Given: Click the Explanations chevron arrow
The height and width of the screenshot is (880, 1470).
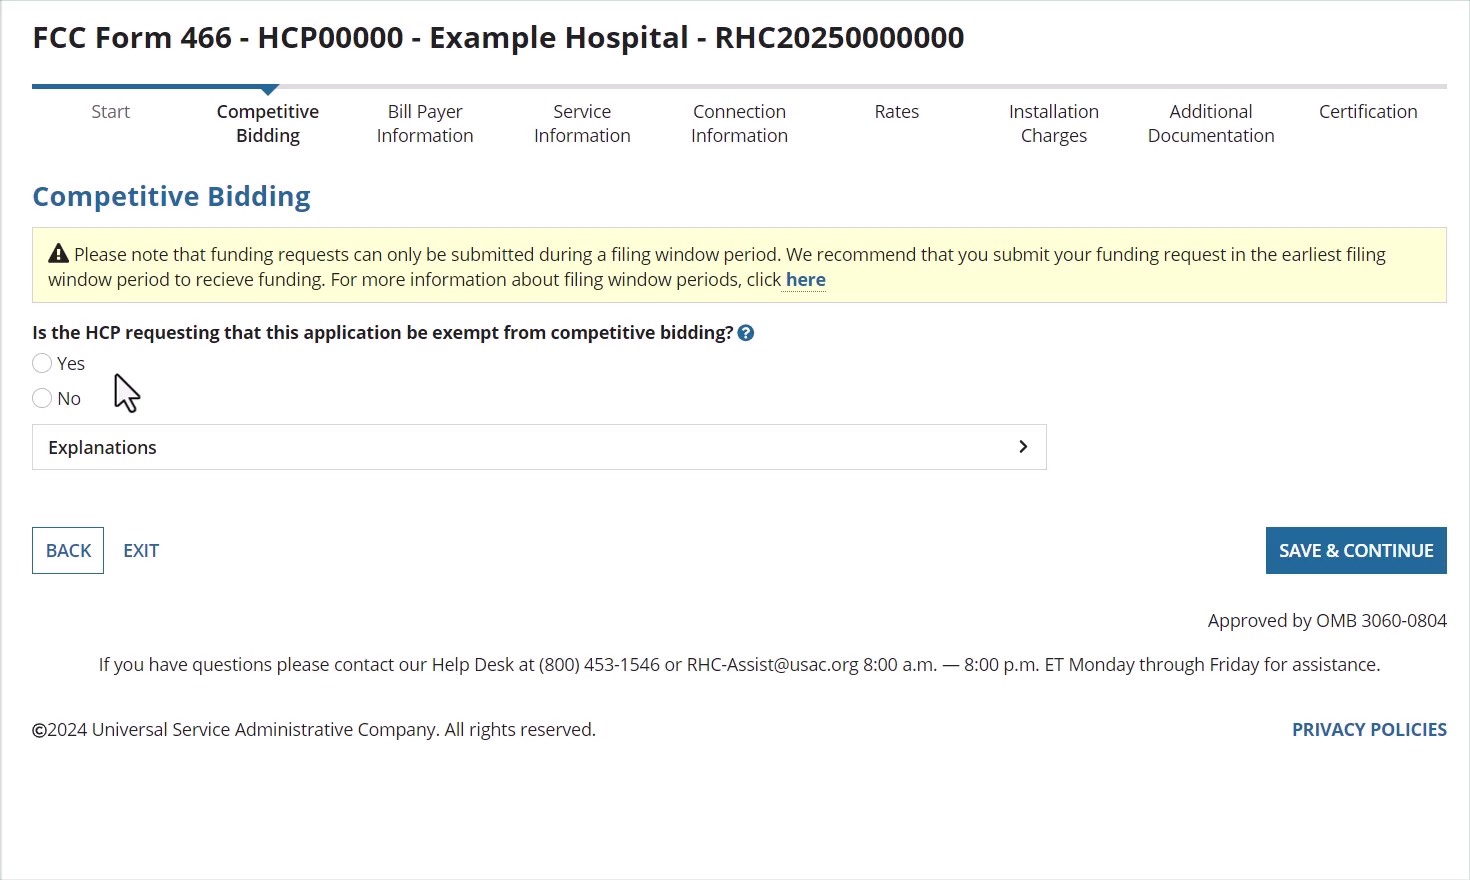Looking at the screenshot, I should pos(1022,447).
